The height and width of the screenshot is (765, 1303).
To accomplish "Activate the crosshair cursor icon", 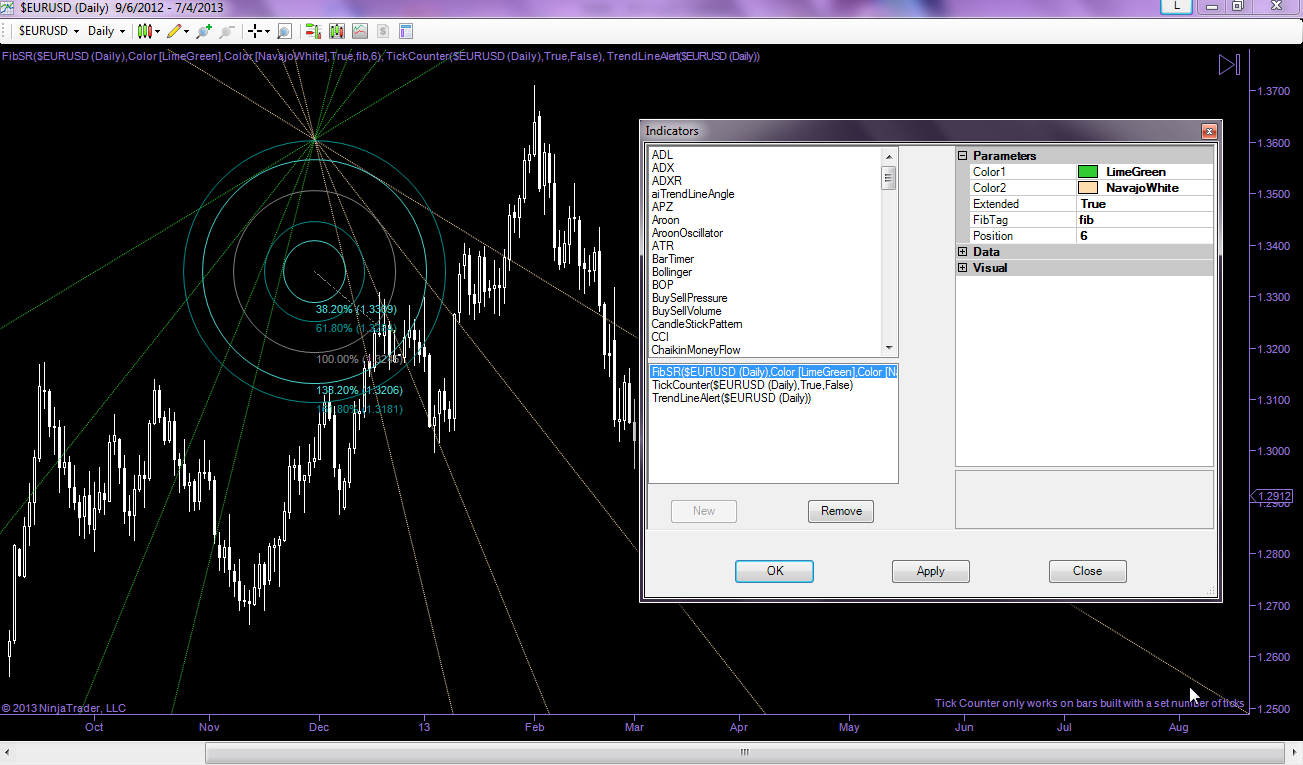I will 255,31.
